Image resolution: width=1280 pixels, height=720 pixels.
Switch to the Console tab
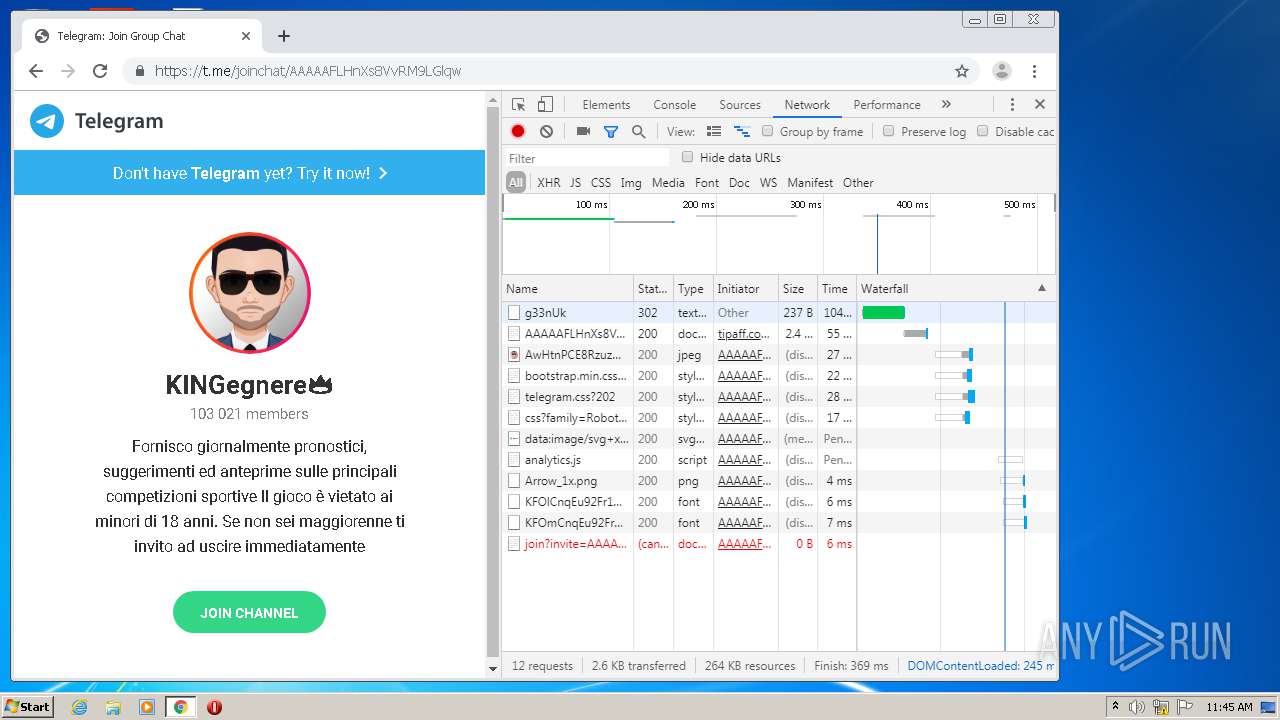675,104
